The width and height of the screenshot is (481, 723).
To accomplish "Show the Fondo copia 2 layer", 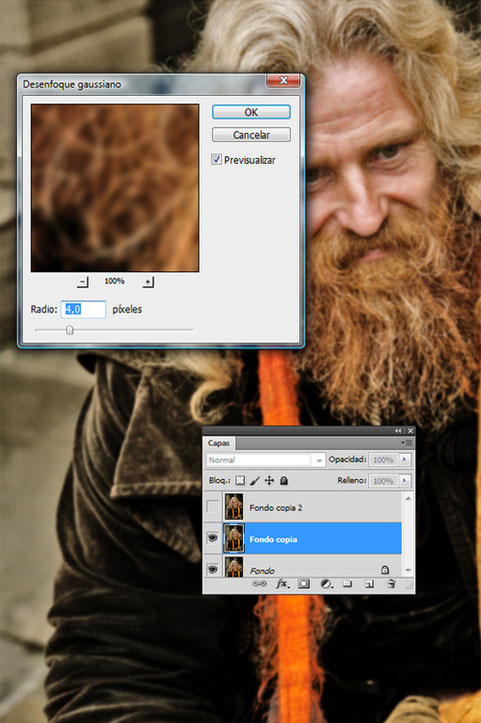I will coord(212,507).
